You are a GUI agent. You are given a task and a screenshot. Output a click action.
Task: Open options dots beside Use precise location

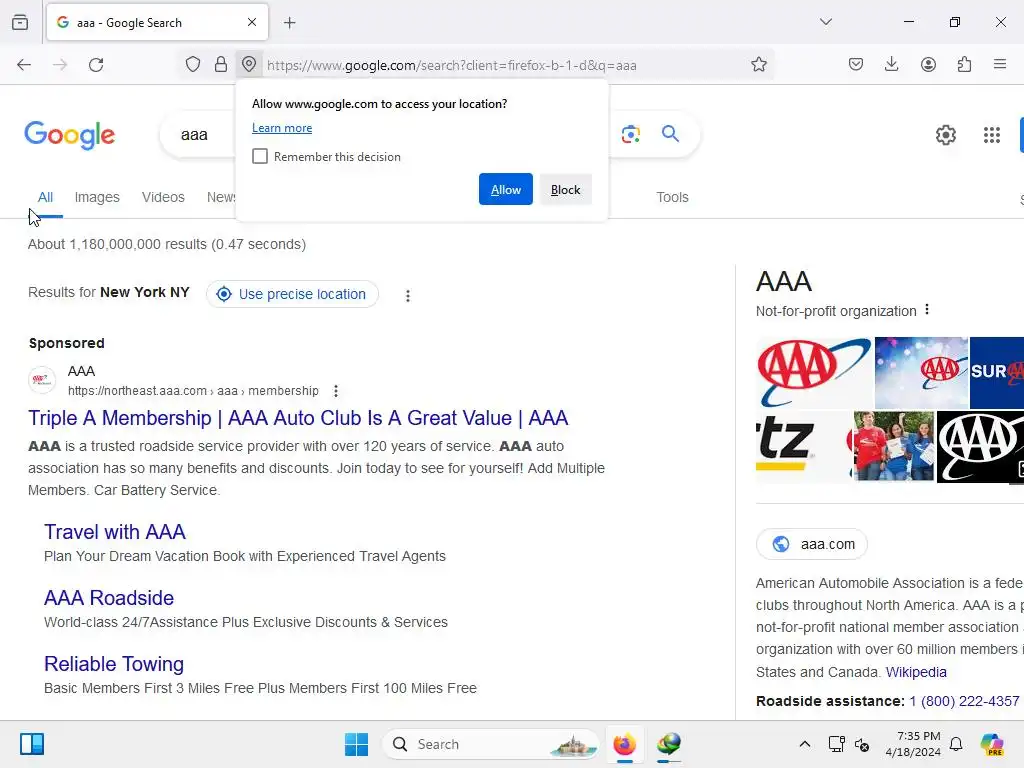point(408,296)
